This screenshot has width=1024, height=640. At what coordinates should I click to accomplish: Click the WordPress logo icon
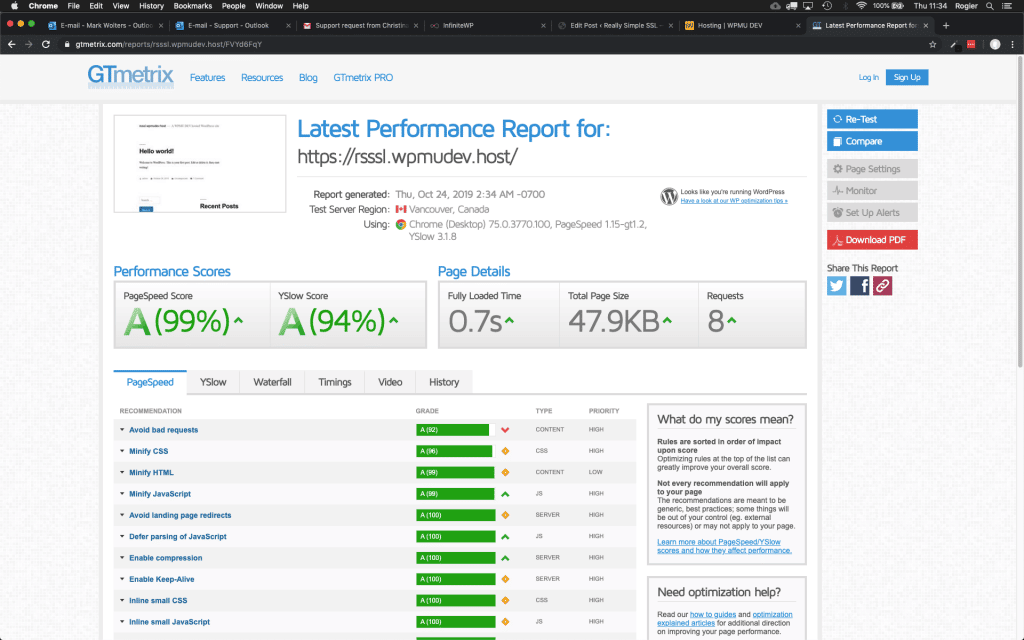pyautogui.click(x=669, y=196)
